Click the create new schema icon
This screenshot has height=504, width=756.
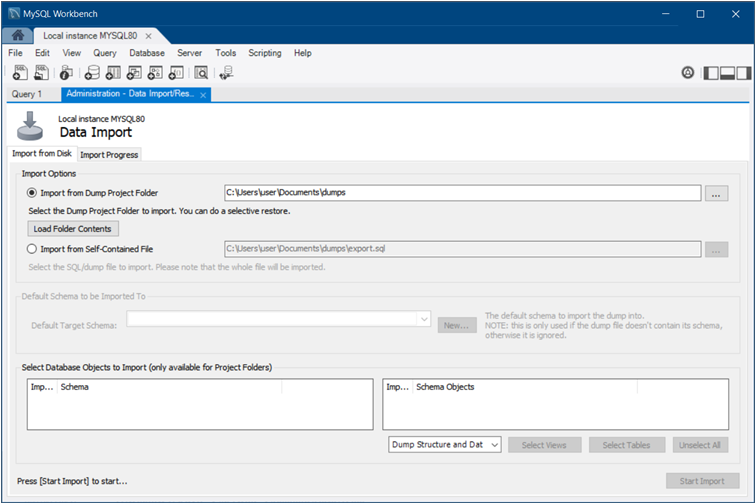pyautogui.click(x=92, y=72)
